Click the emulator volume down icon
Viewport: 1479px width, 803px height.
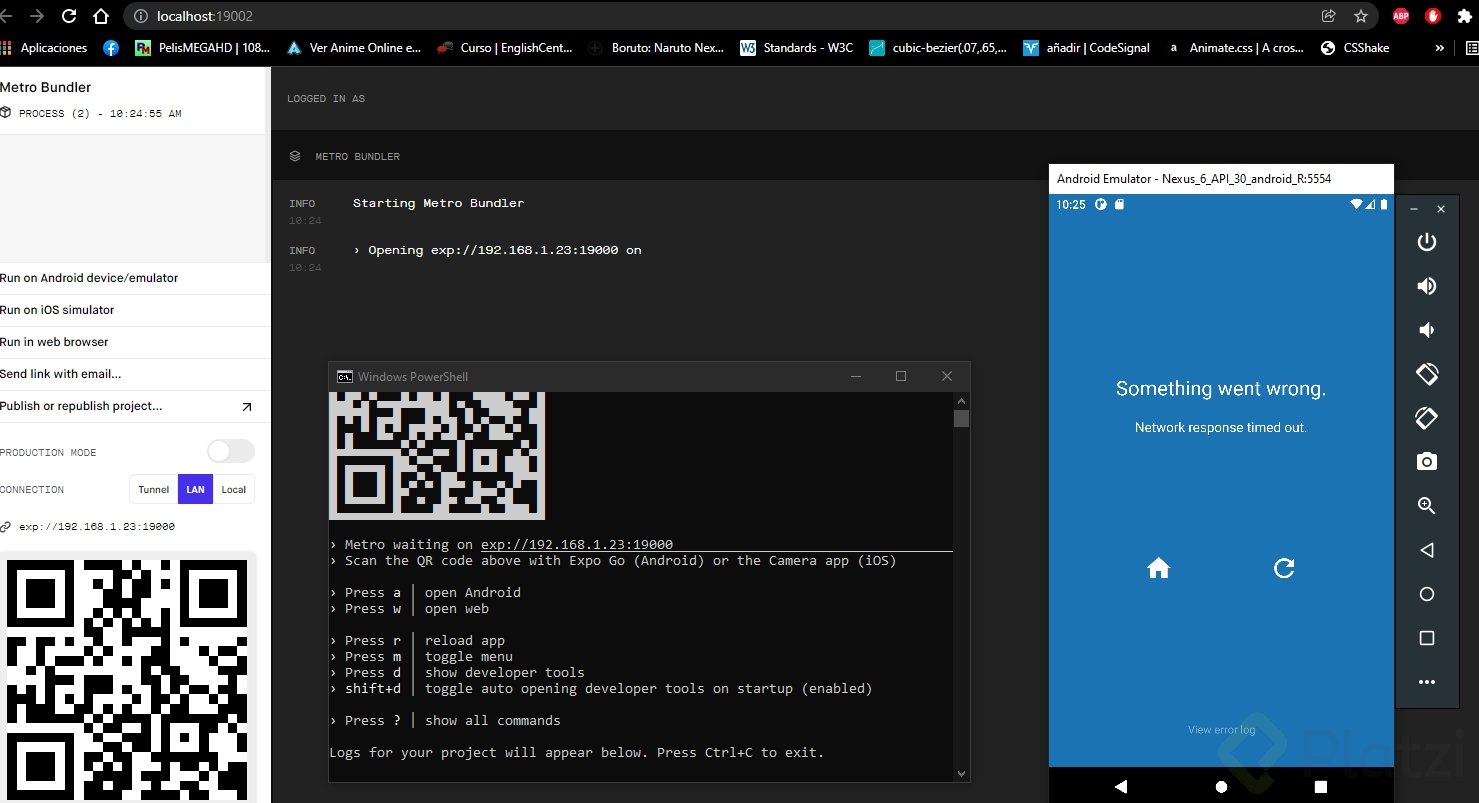[x=1426, y=330]
